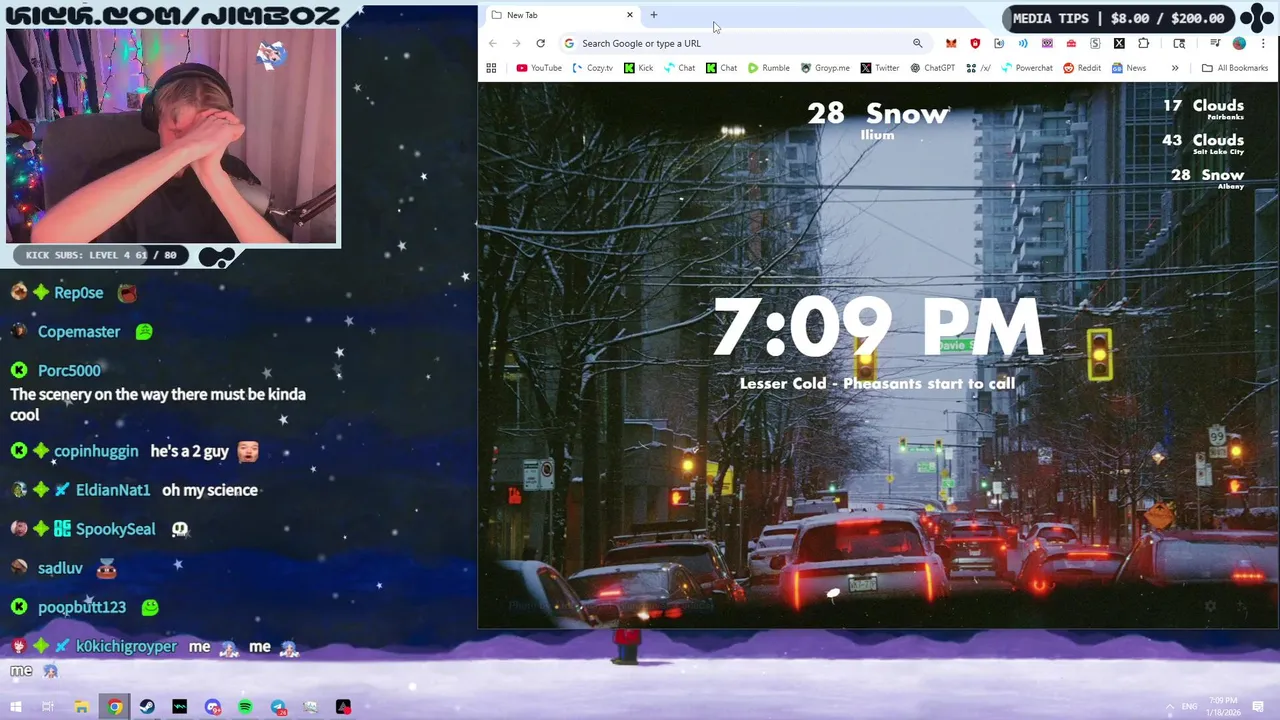Select the New Tab browser tab
1280x720 pixels.
pos(561,15)
